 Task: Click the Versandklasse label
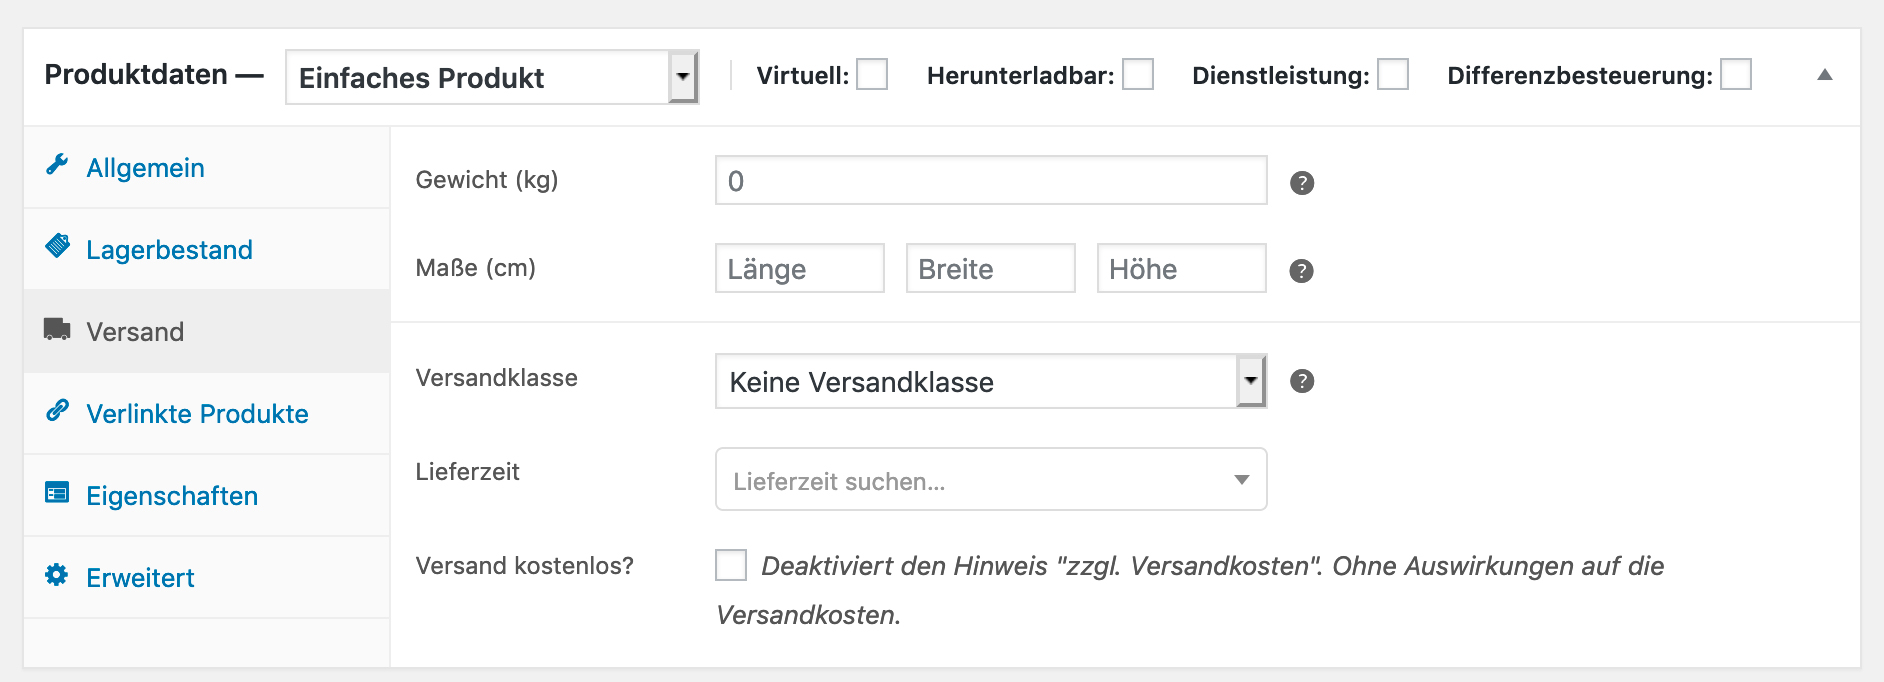(x=496, y=378)
